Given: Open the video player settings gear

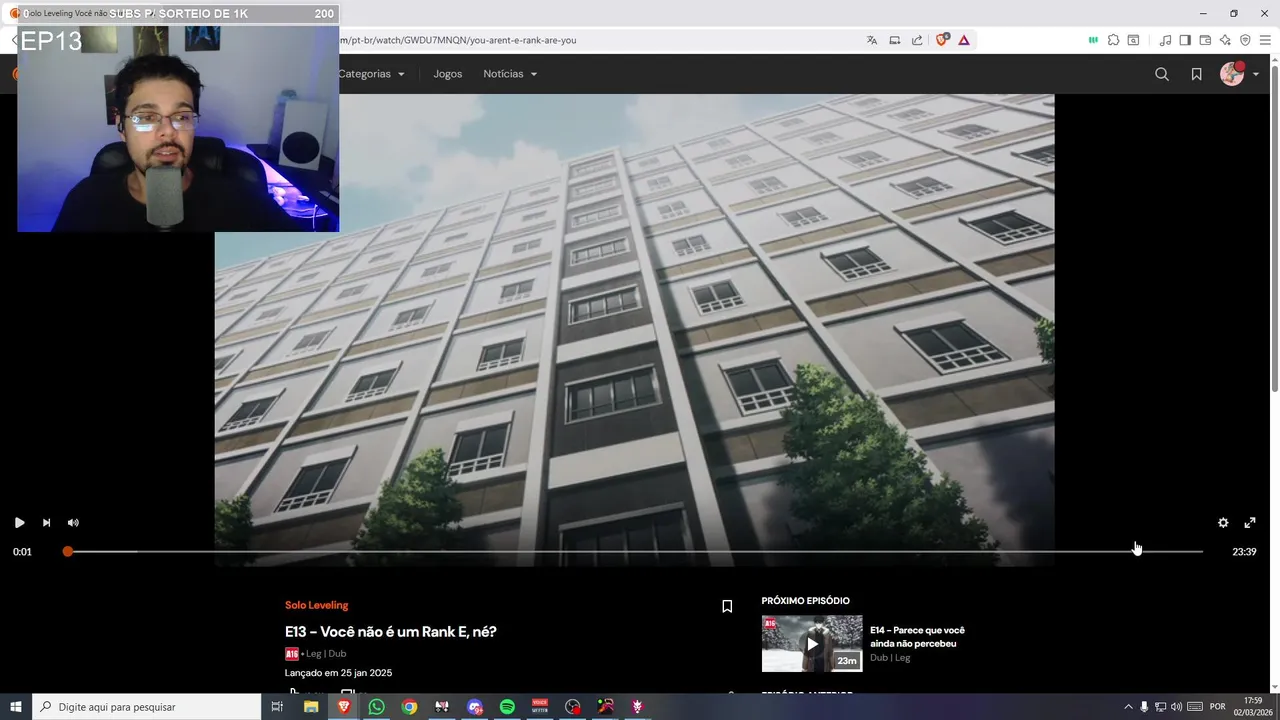Looking at the screenshot, I should pos(1223,522).
